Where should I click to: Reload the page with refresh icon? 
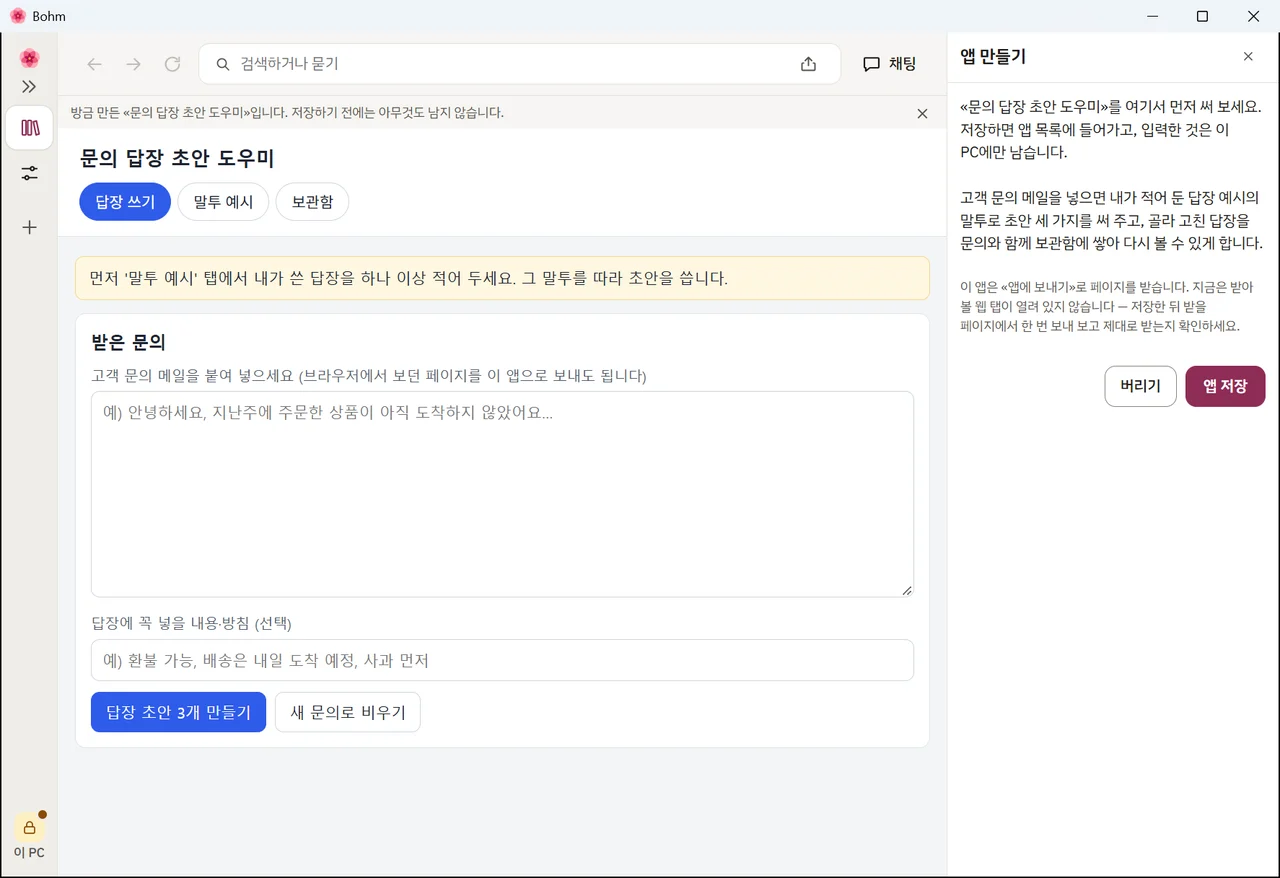[x=172, y=64]
